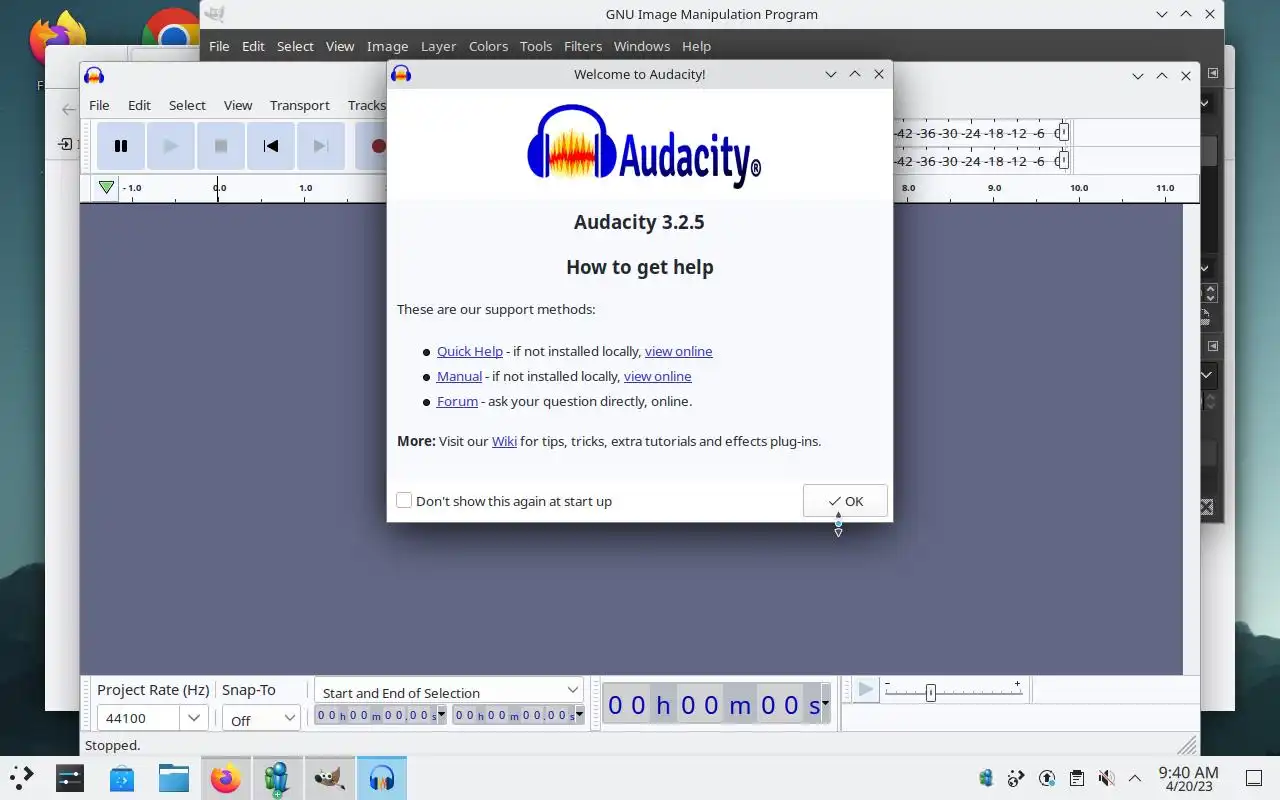This screenshot has height=800, width=1280.
Task: Click GIMP lower dock tab configuration arrow icon
Action: click(x=1213, y=346)
